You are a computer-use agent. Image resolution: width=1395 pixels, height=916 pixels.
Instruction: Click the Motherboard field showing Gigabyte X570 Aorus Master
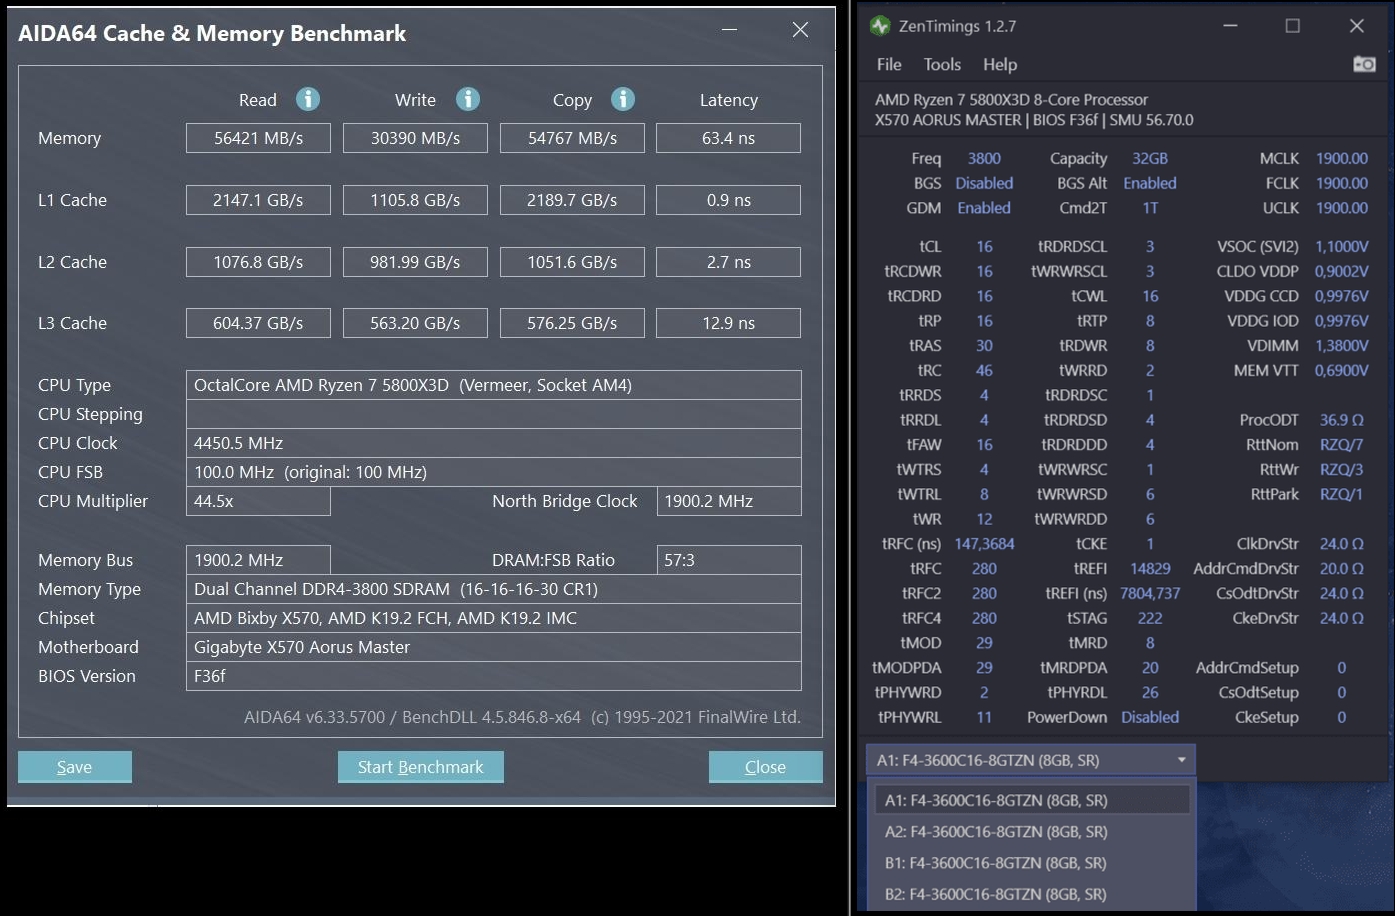(x=494, y=647)
